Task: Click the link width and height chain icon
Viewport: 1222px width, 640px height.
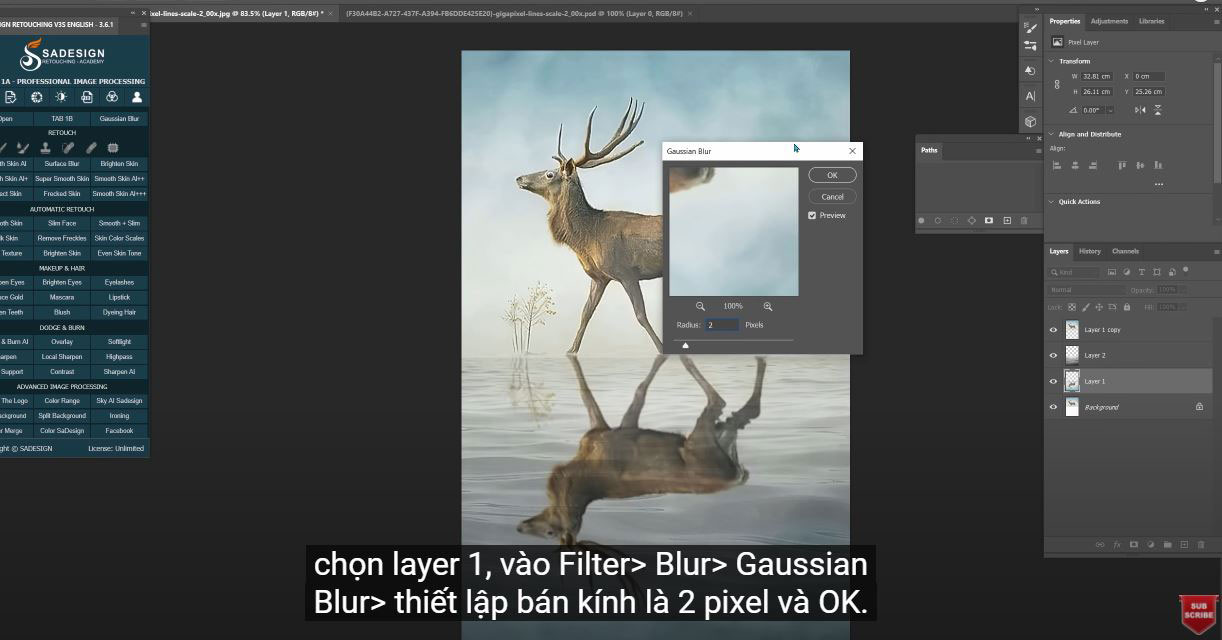Action: 1057,84
